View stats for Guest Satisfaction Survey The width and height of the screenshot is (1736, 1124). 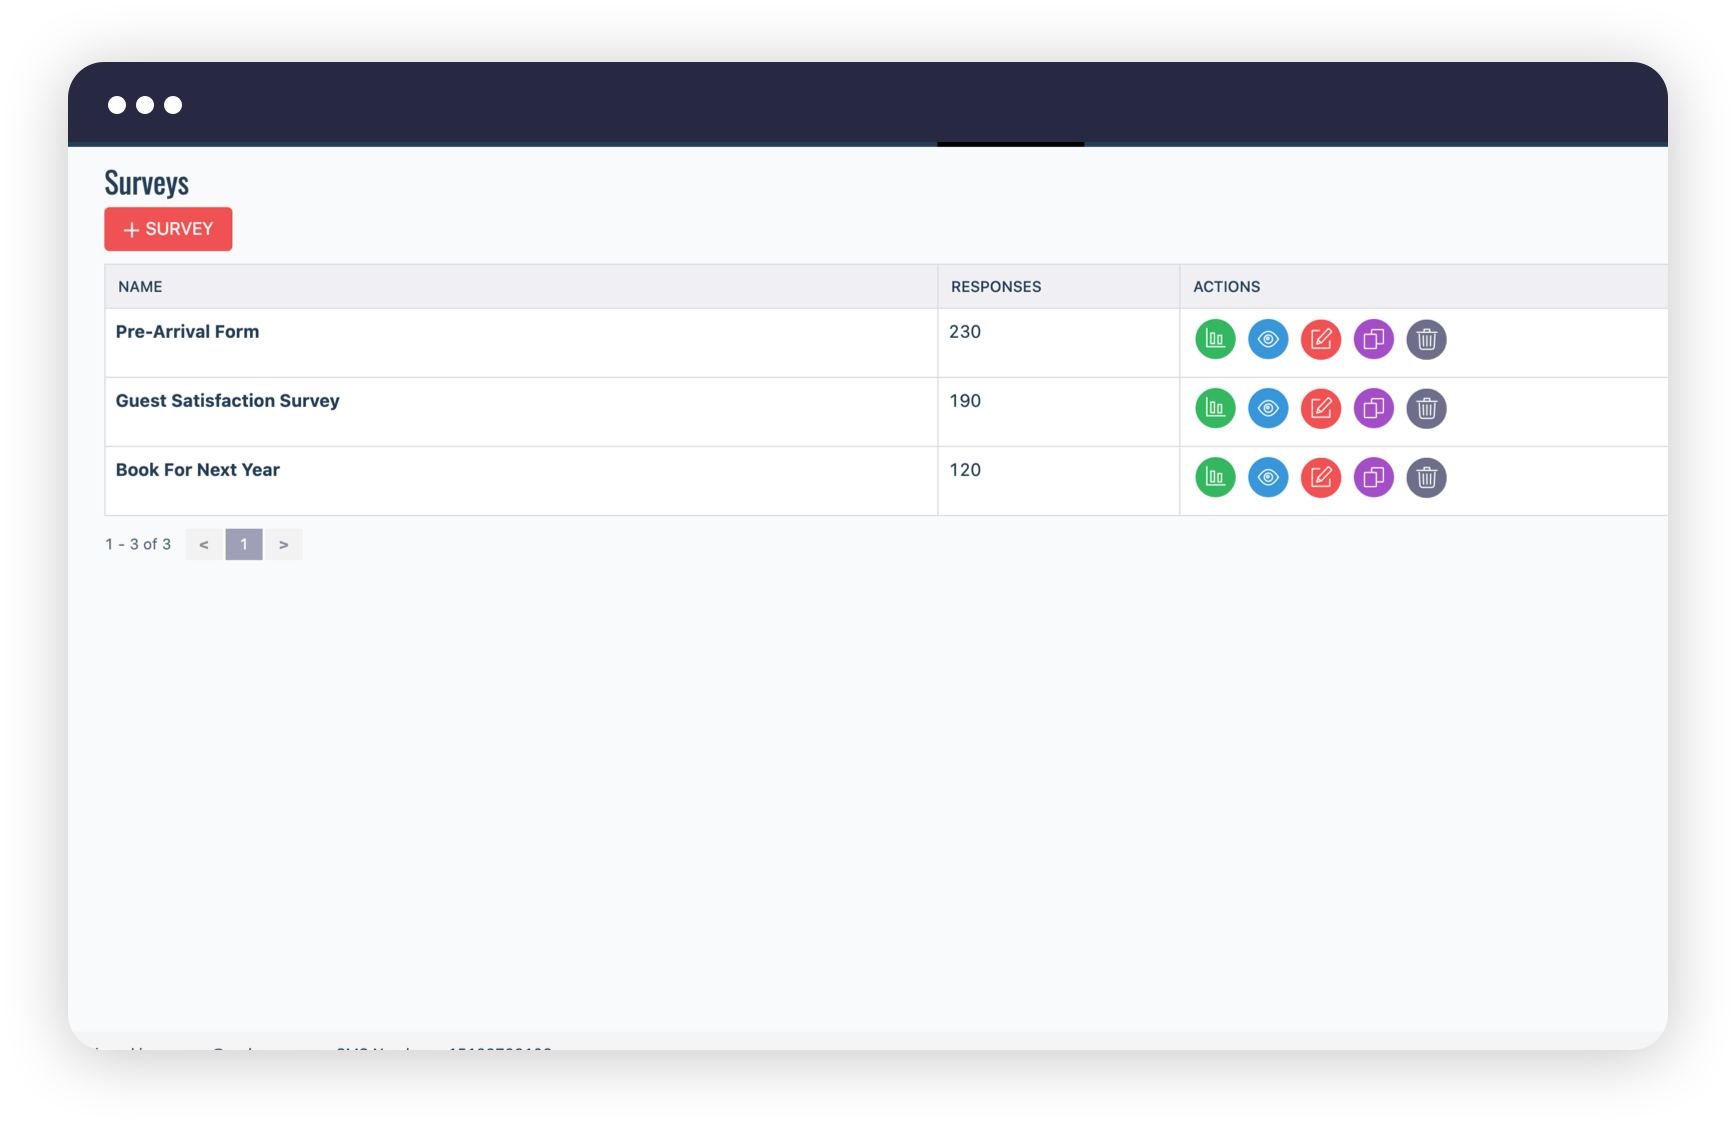click(x=1215, y=408)
